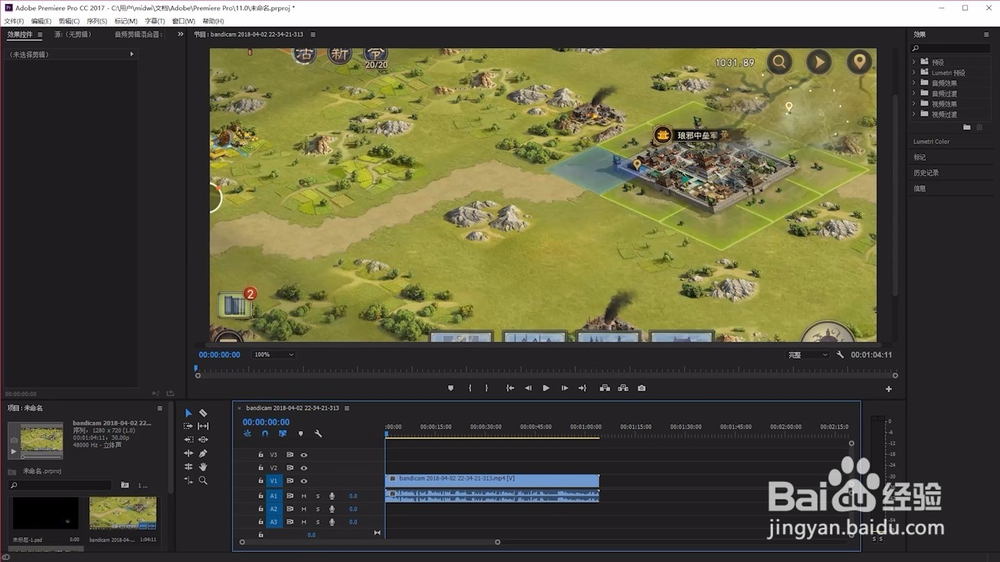Step forward one frame
Image resolution: width=1000 pixels, height=562 pixels.
[x=564, y=388]
